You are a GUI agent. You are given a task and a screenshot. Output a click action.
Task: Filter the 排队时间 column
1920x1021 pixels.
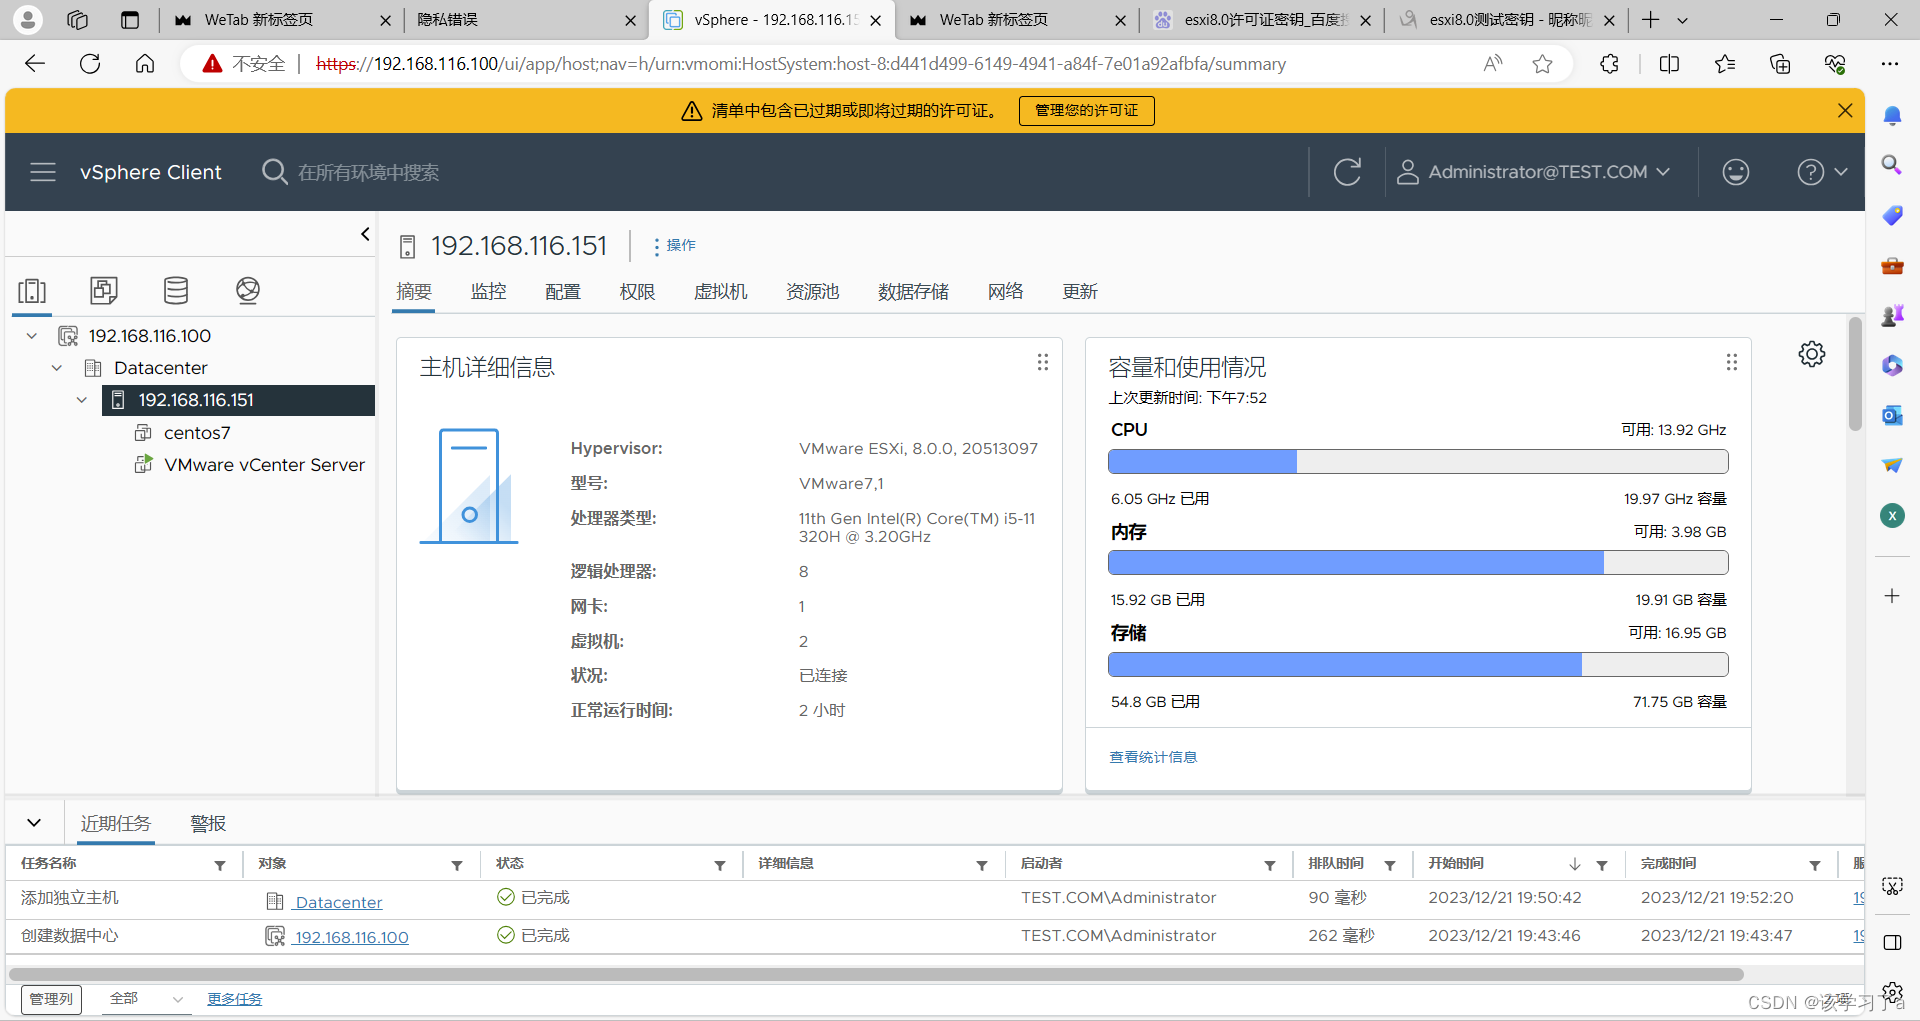click(x=1390, y=866)
